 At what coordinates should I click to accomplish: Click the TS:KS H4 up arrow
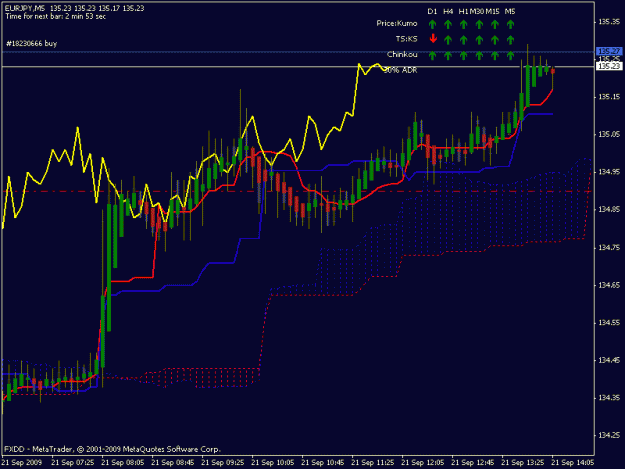tap(448, 39)
